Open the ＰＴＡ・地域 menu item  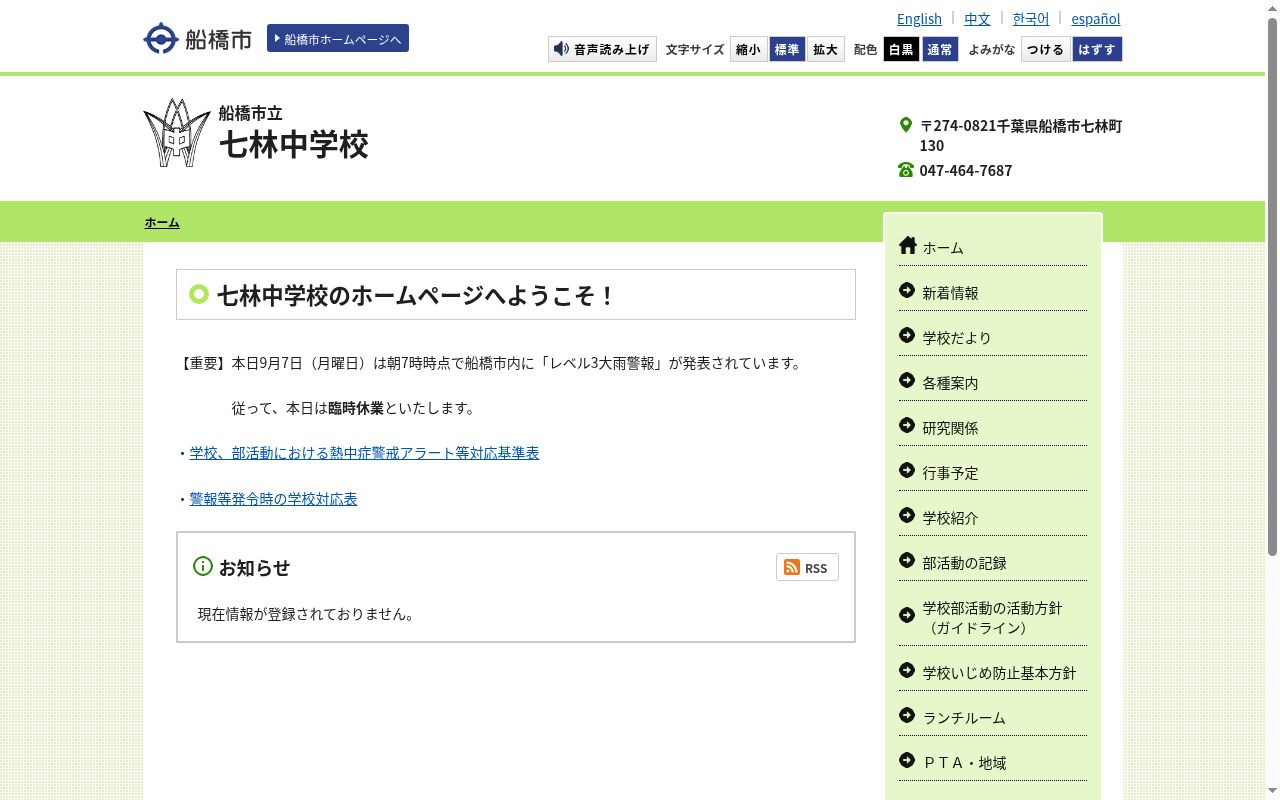click(x=964, y=763)
